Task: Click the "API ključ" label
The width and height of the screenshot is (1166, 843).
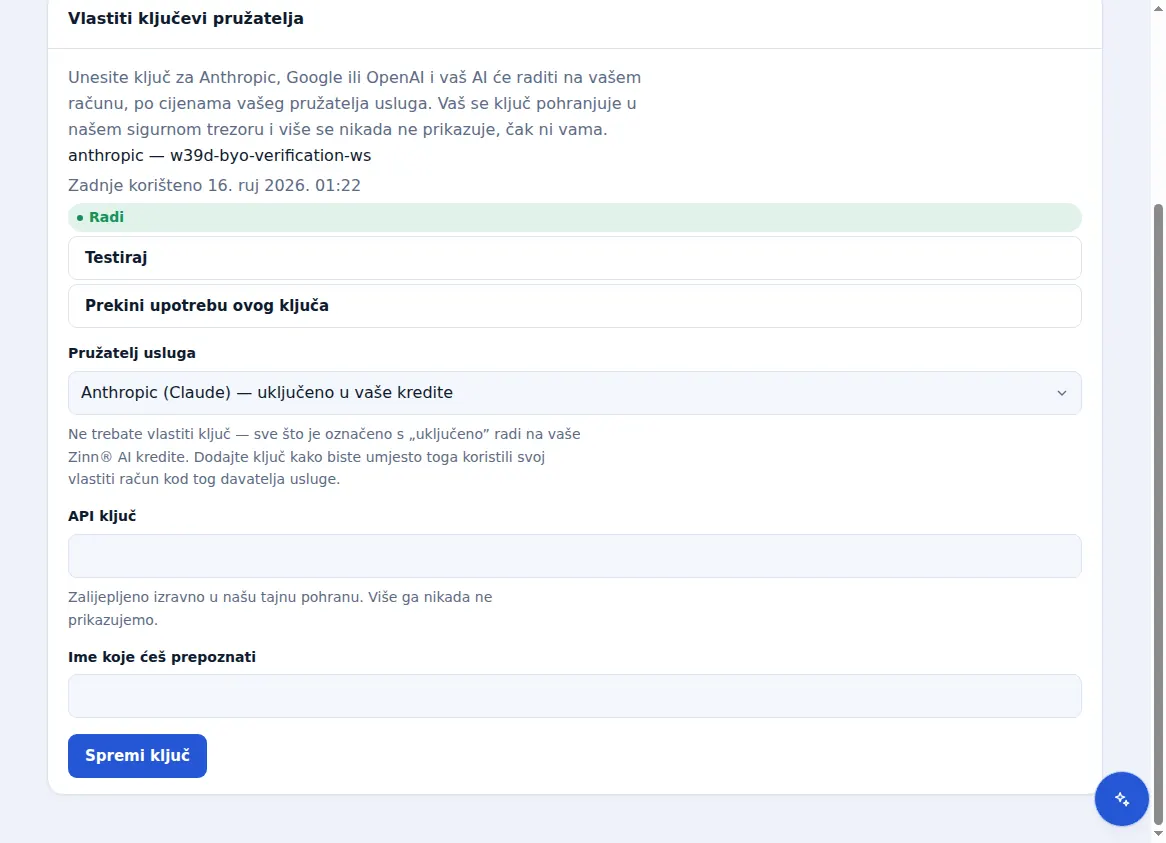Action: tap(102, 516)
